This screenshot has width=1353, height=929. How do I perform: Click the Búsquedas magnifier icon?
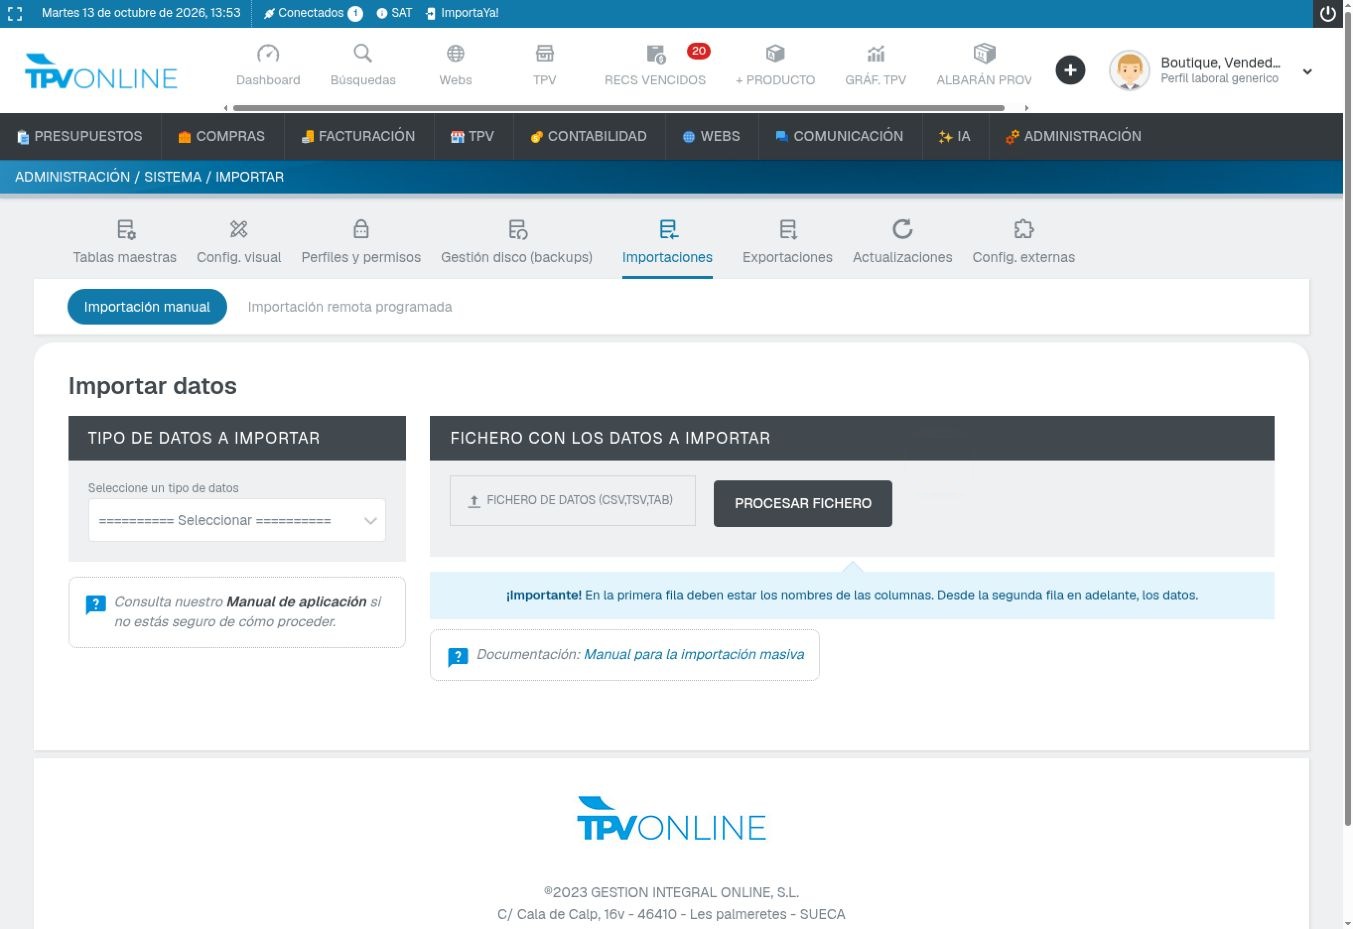[x=363, y=53]
